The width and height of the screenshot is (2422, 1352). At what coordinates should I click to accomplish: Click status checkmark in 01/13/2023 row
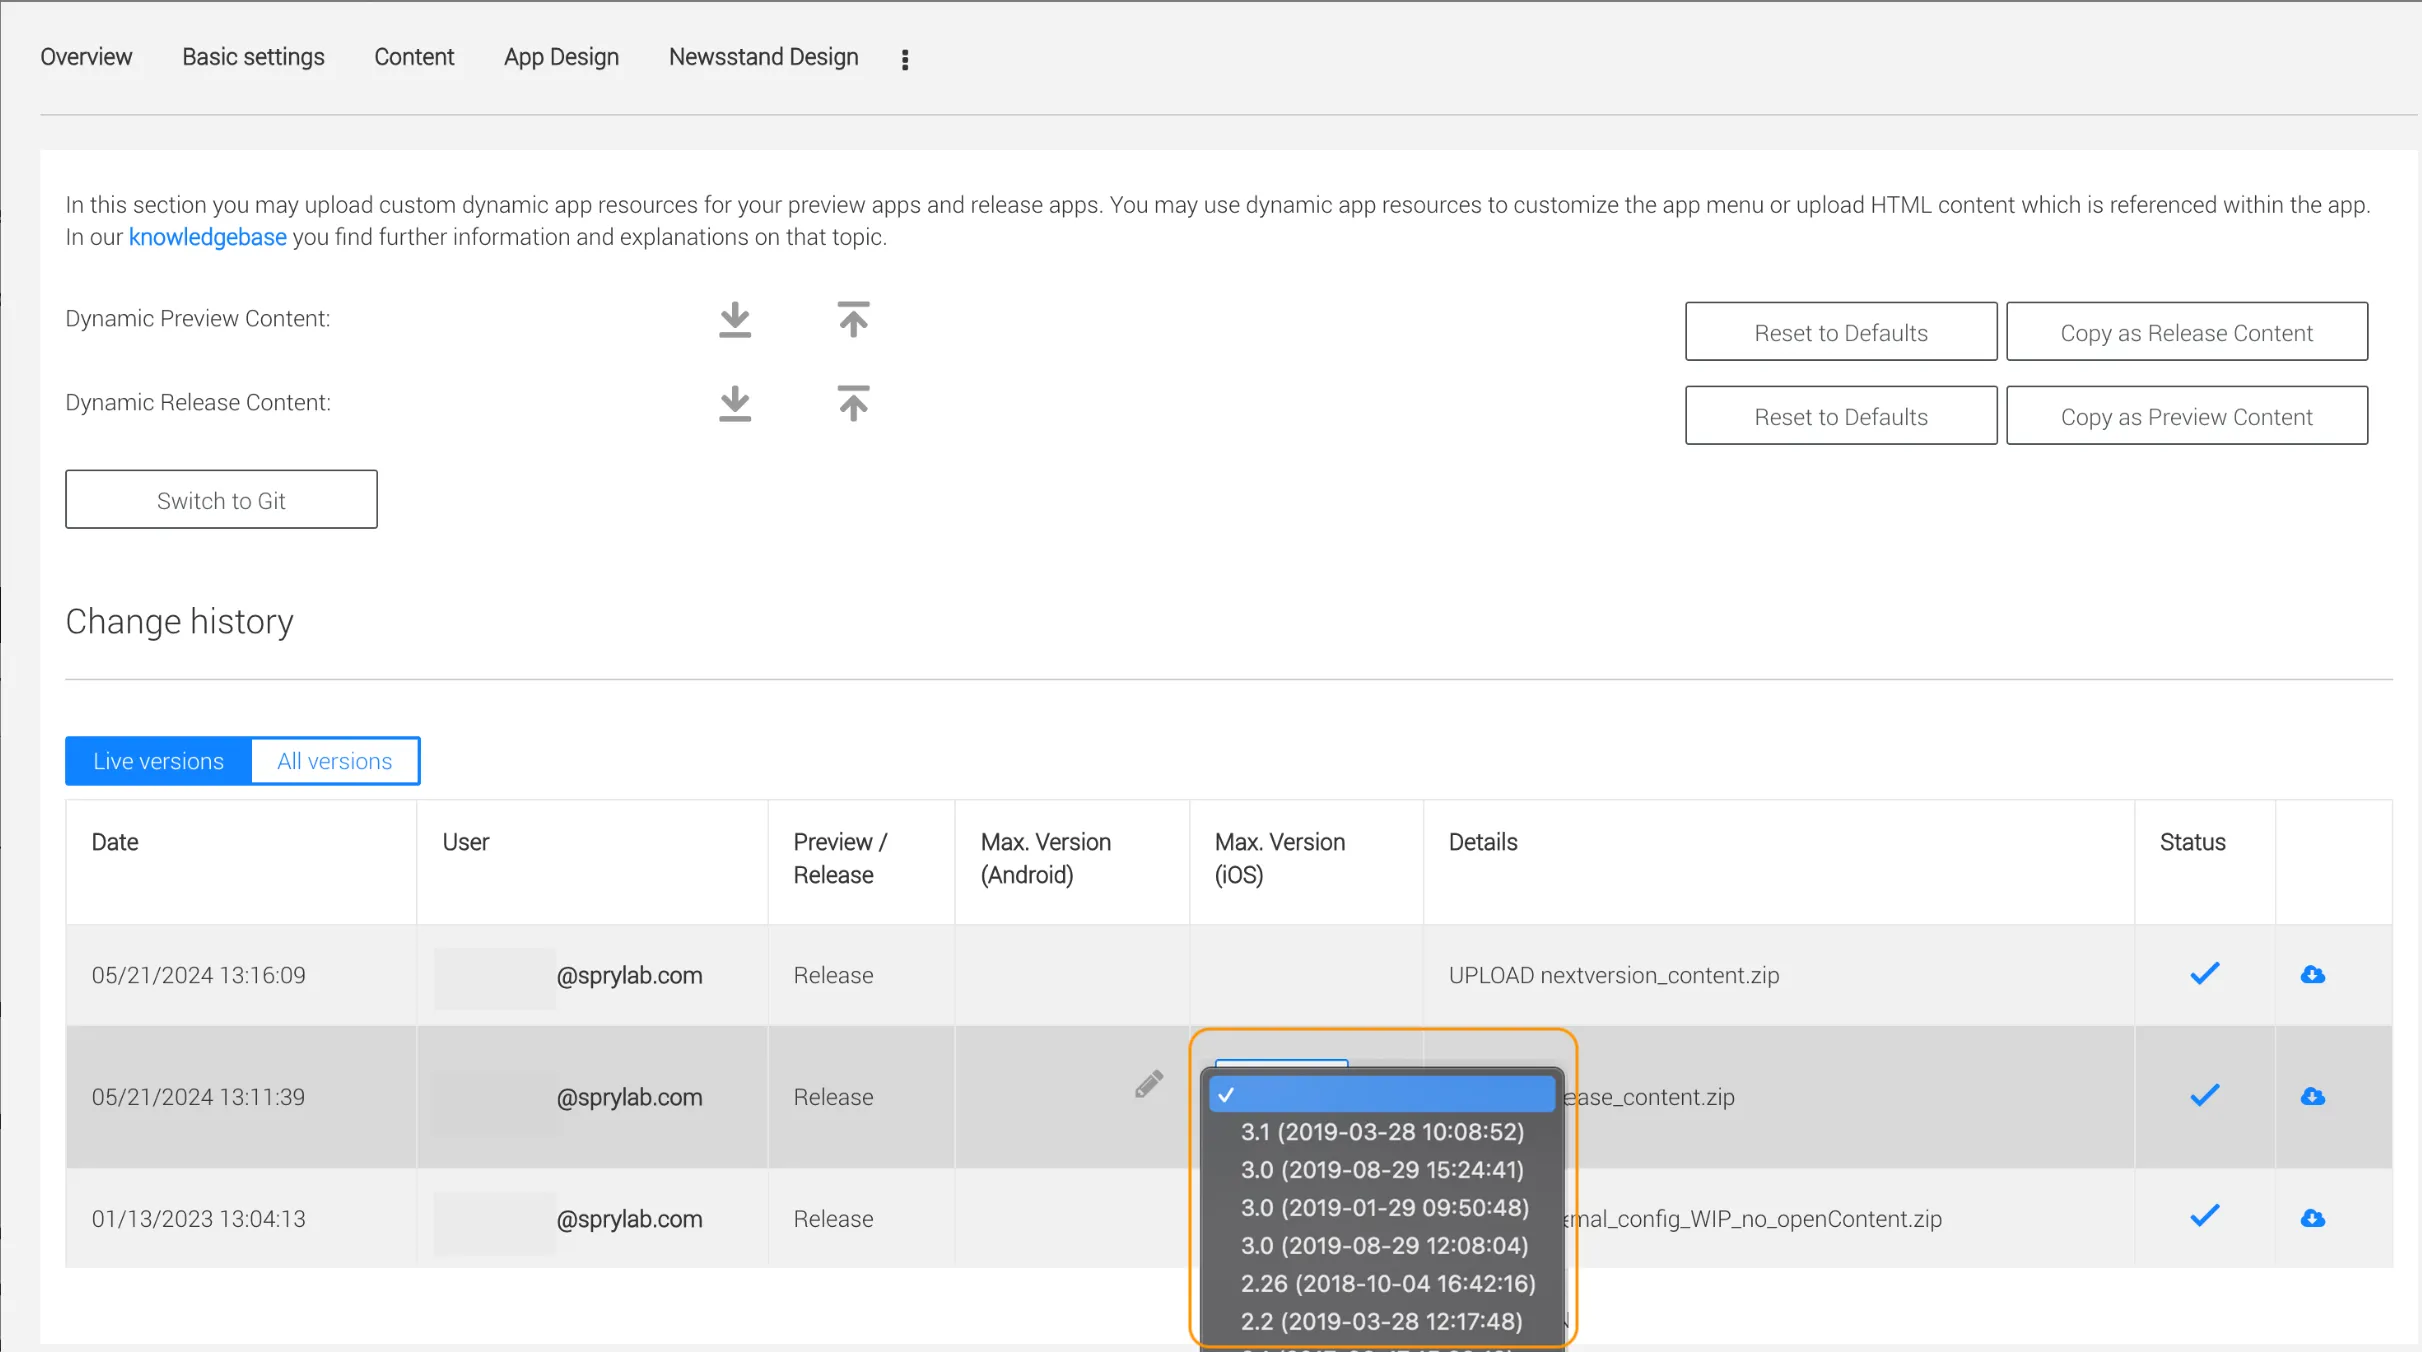(x=2205, y=1216)
